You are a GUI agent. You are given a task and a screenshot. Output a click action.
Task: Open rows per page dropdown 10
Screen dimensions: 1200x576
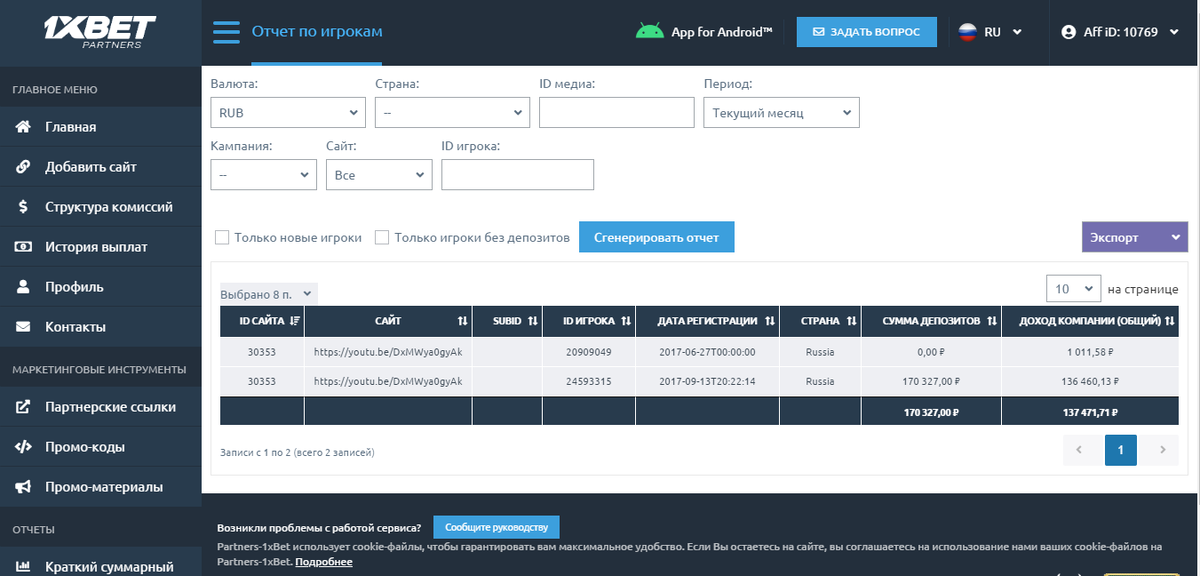(1073, 289)
